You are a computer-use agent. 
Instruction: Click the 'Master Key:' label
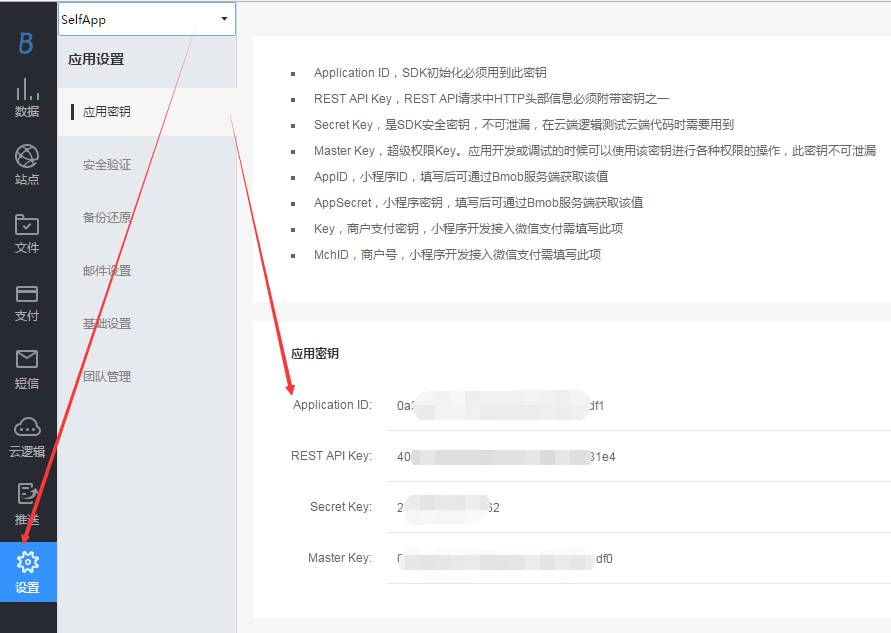tap(340, 558)
